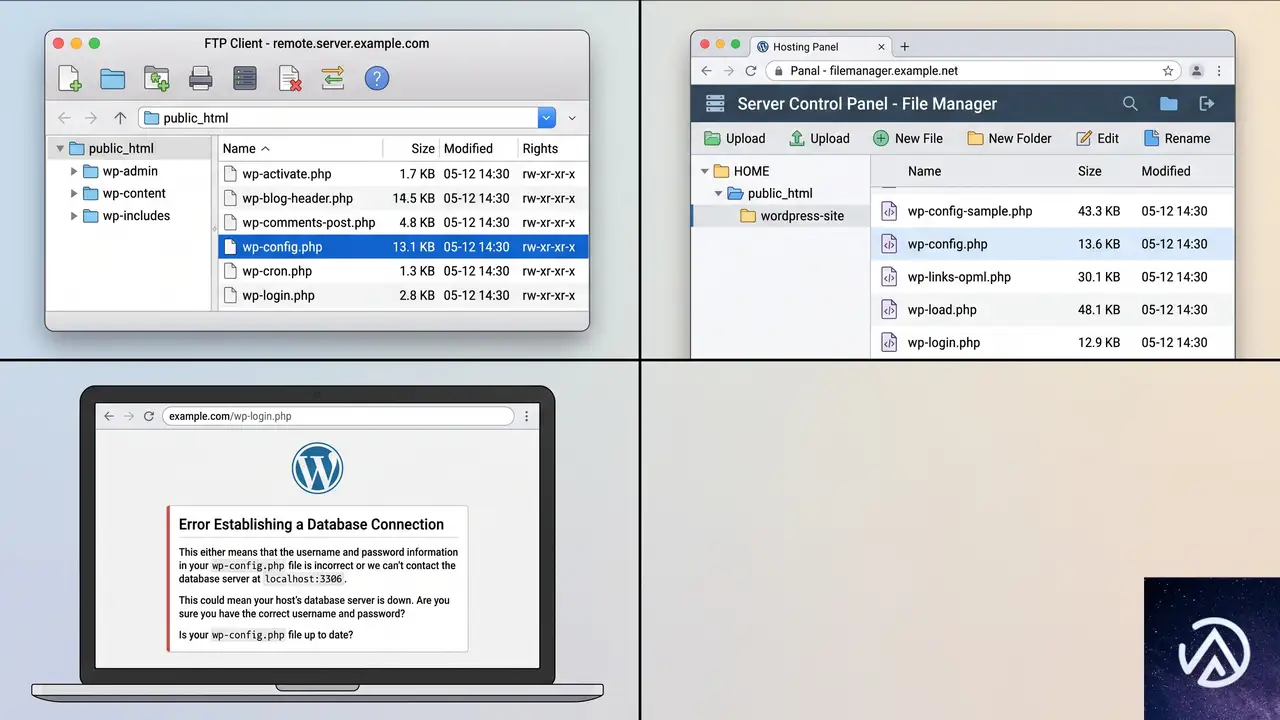Viewport: 1280px width, 720px height.
Task: Click the Rename button in File Manager
Action: click(x=1176, y=139)
